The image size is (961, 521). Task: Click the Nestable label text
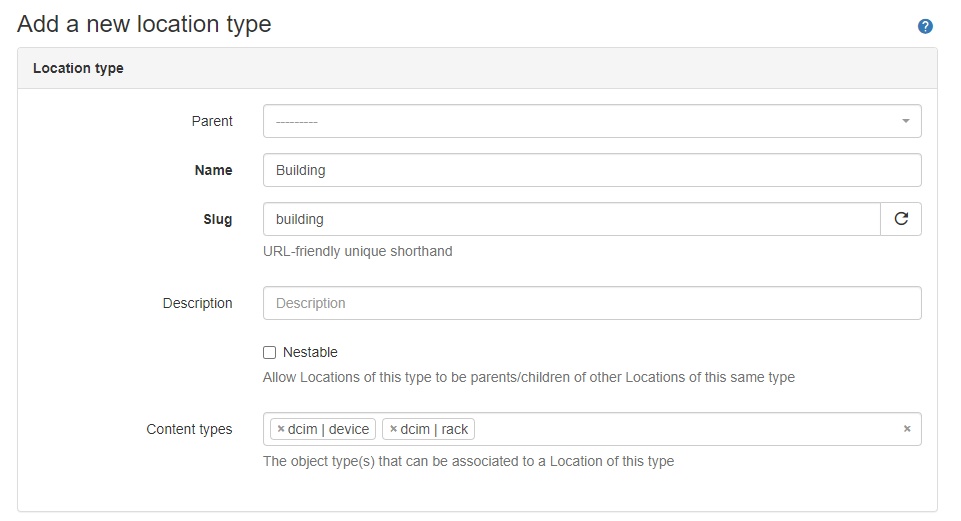click(x=310, y=352)
